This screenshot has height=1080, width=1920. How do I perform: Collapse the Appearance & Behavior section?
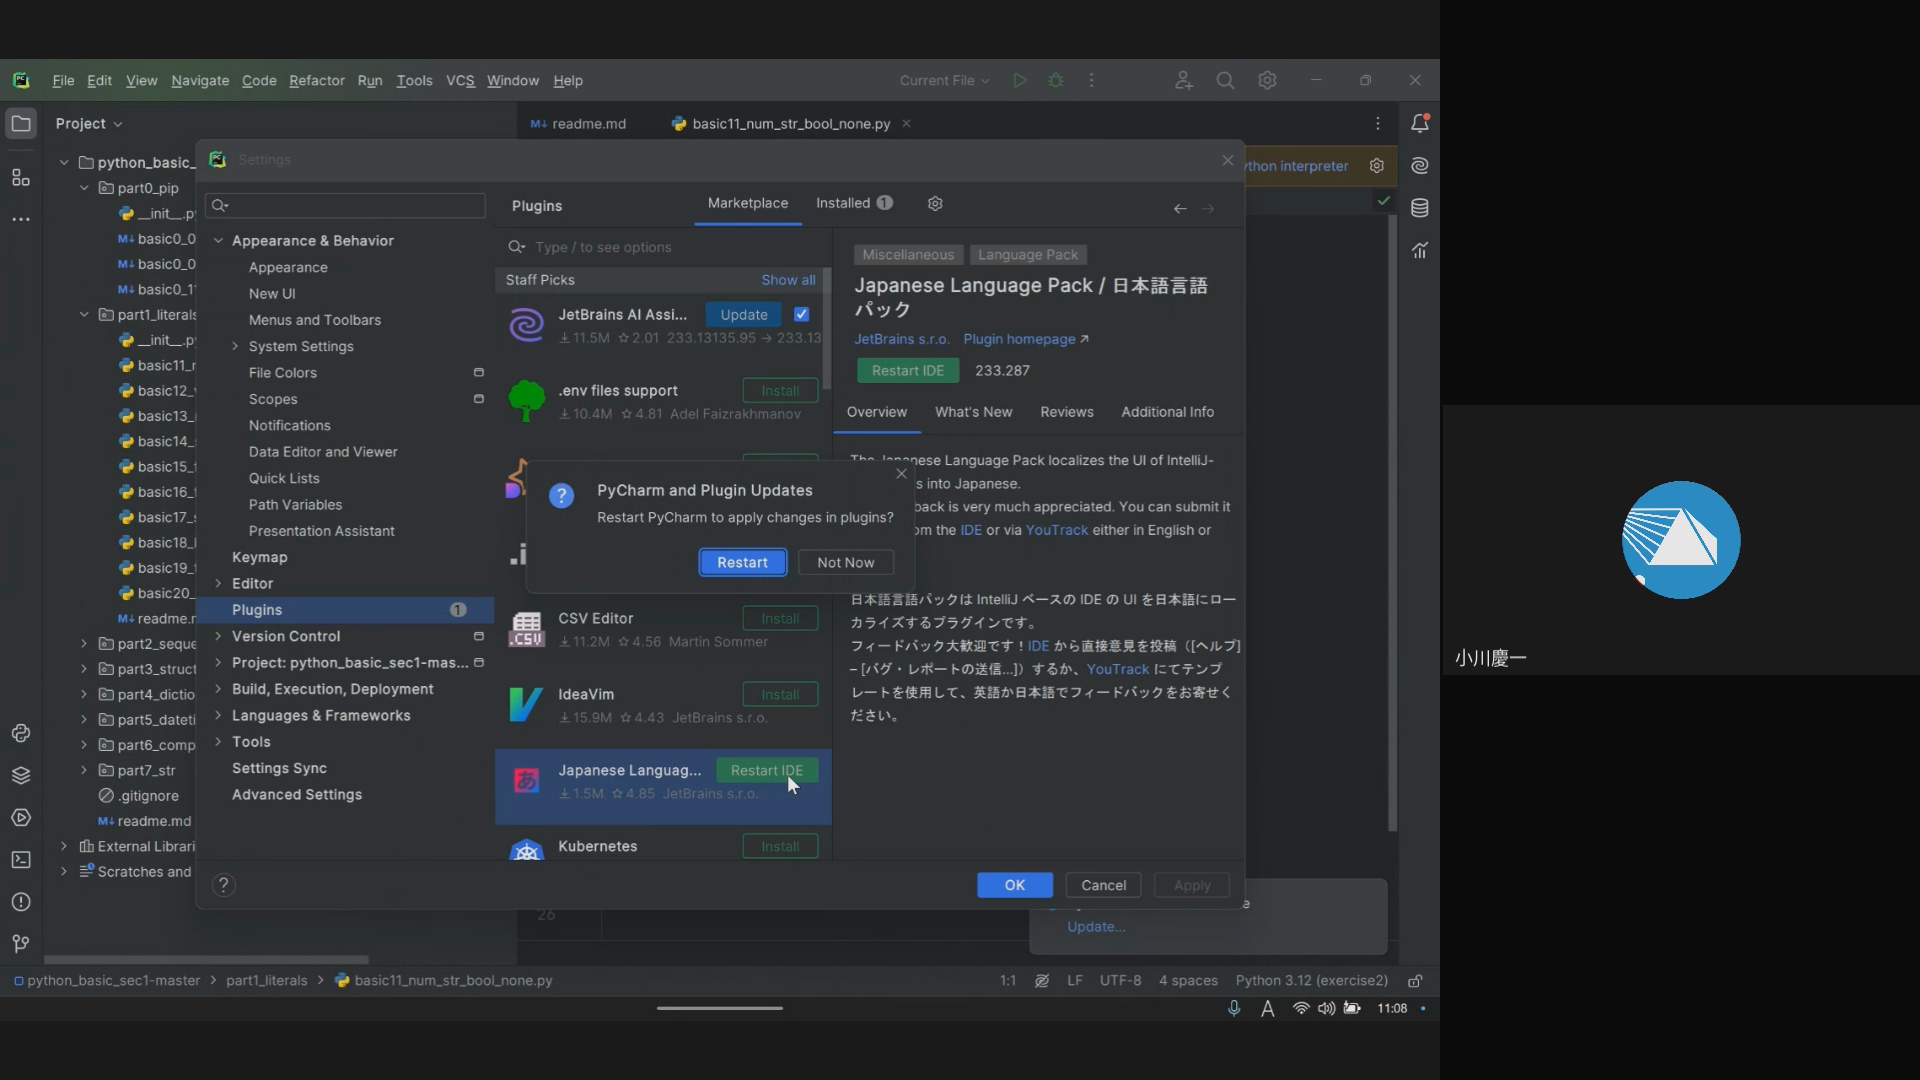[x=218, y=240]
